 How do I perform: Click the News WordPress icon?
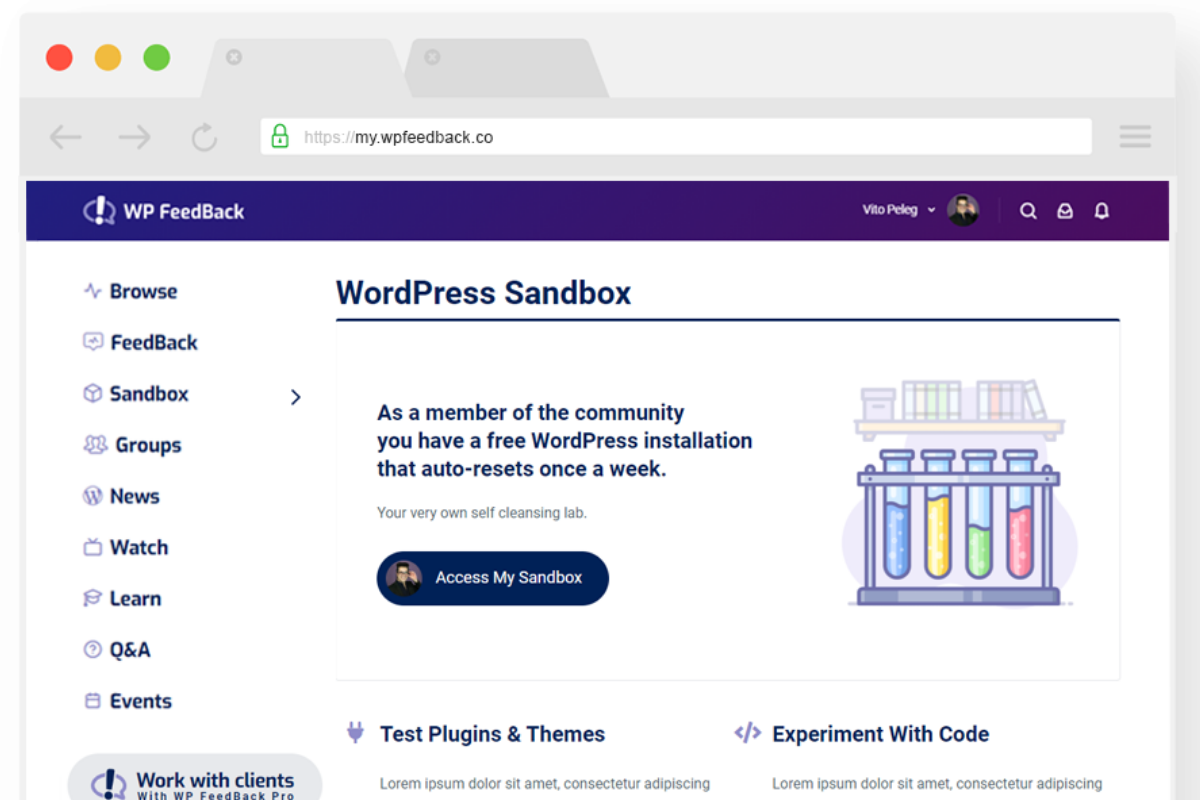93,496
